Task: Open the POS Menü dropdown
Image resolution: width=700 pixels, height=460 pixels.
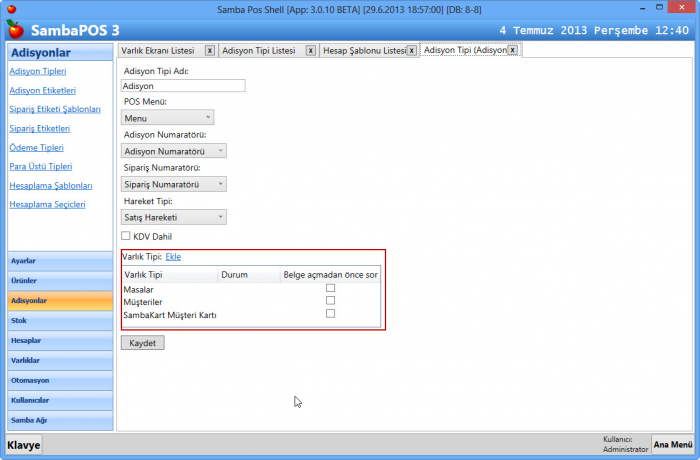Action: click(167, 118)
